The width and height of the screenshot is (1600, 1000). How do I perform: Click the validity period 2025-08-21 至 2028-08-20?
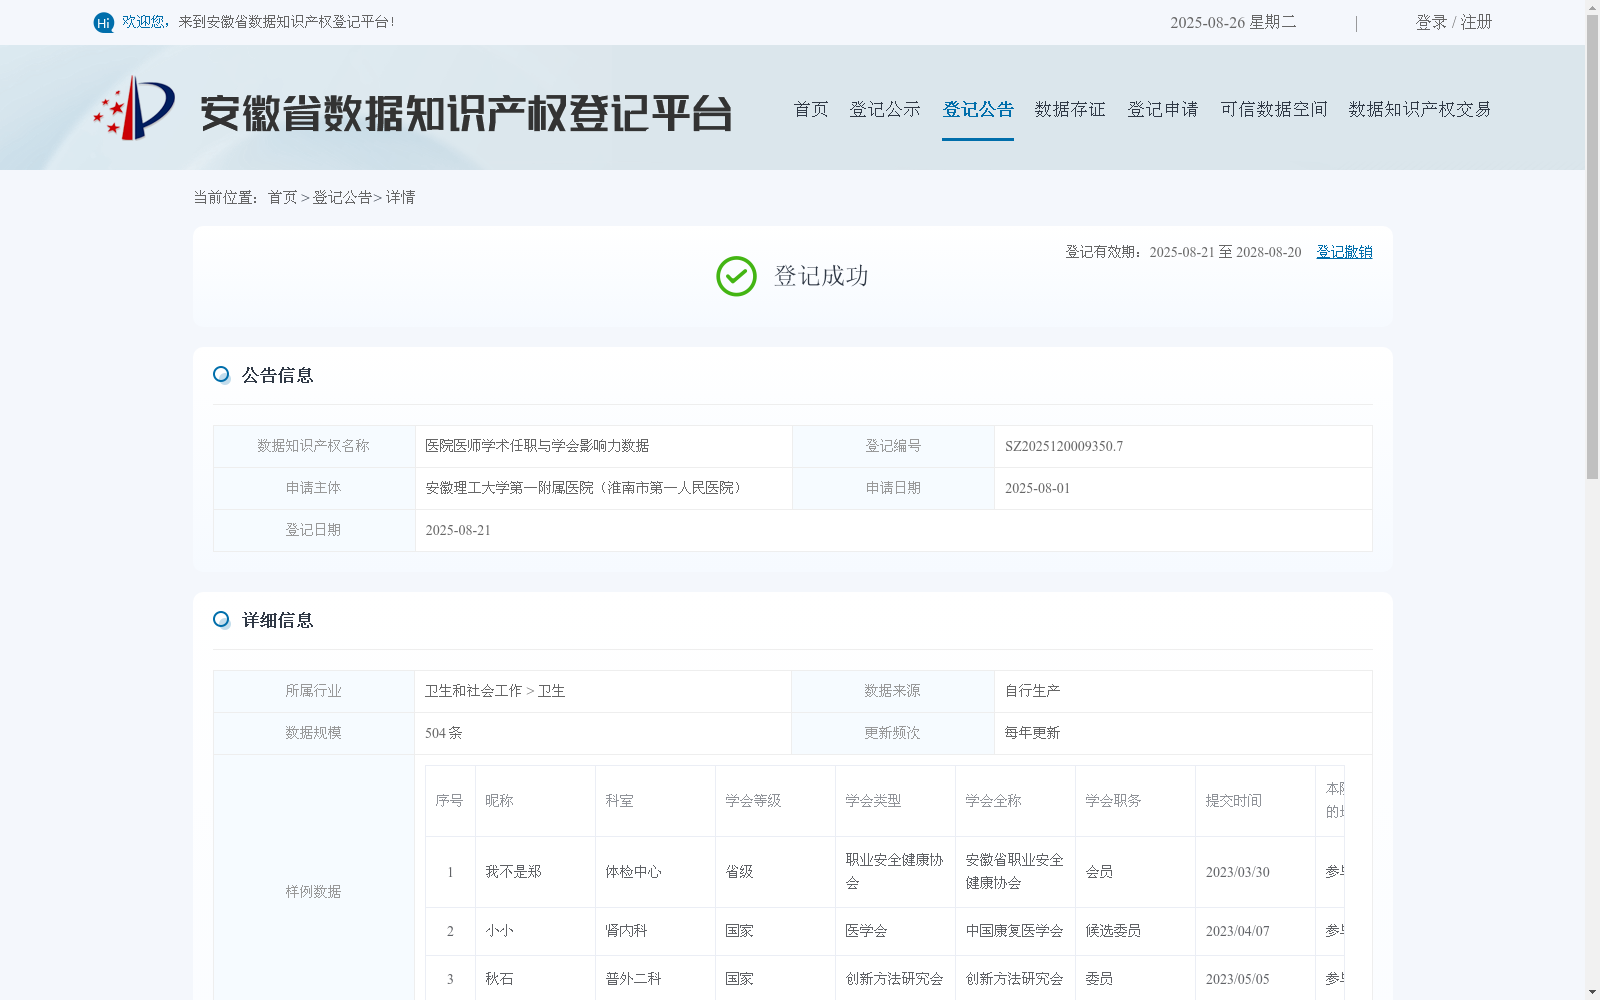(1225, 252)
